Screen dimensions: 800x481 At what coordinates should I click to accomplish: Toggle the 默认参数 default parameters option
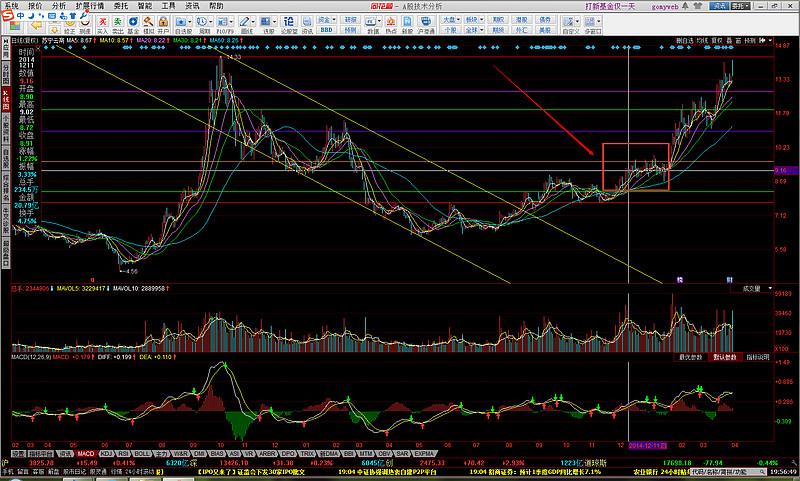[723, 356]
